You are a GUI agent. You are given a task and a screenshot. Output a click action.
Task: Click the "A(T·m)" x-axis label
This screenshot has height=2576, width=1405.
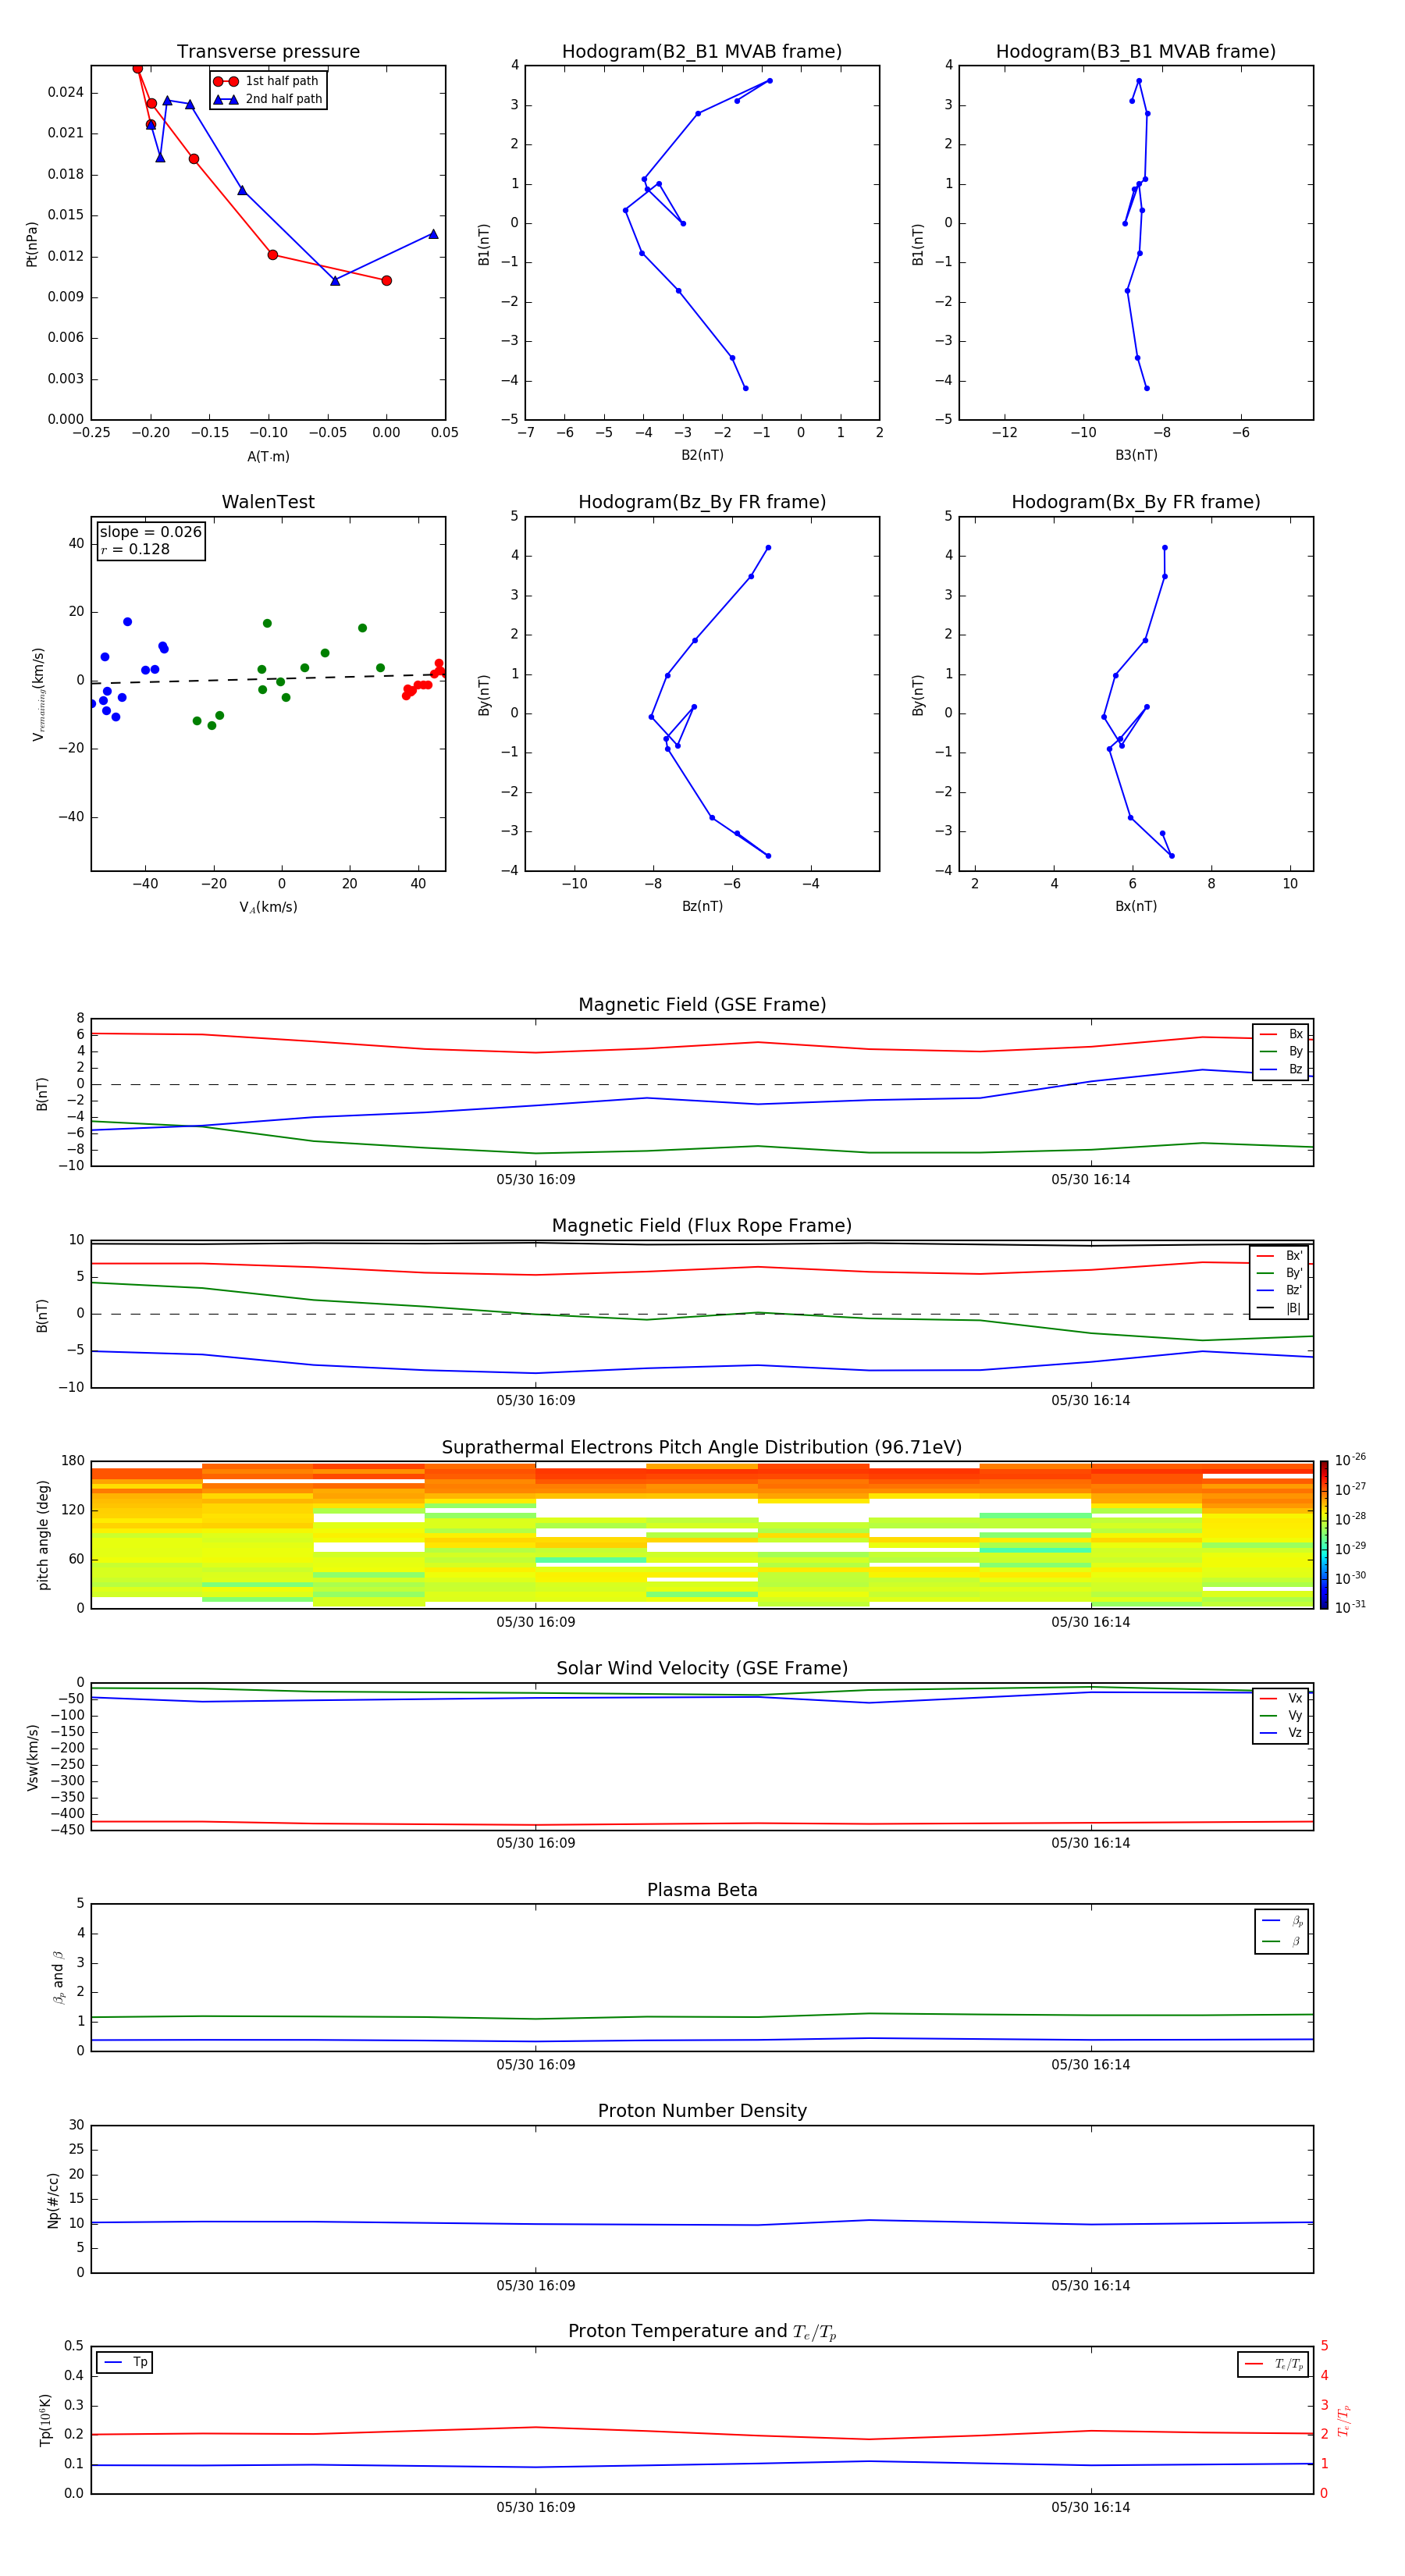(268, 456)
